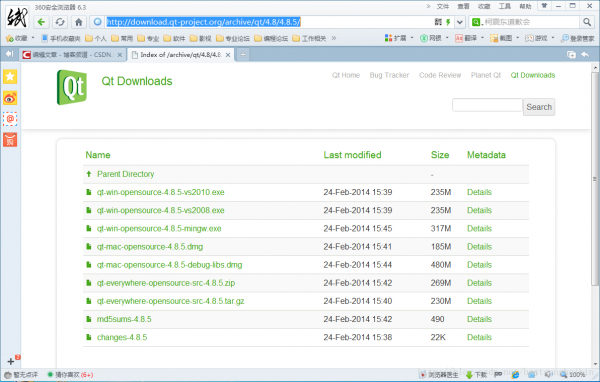Click the vertical scrollbar thumb
Viewport: 600px width, 382px height.
point(594,178)
